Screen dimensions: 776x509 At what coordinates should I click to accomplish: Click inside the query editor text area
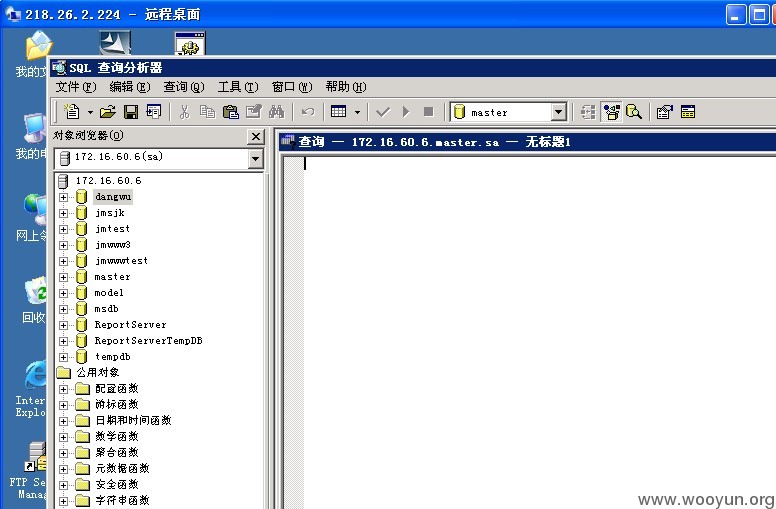pyautogui.click(x=539, y=332)
